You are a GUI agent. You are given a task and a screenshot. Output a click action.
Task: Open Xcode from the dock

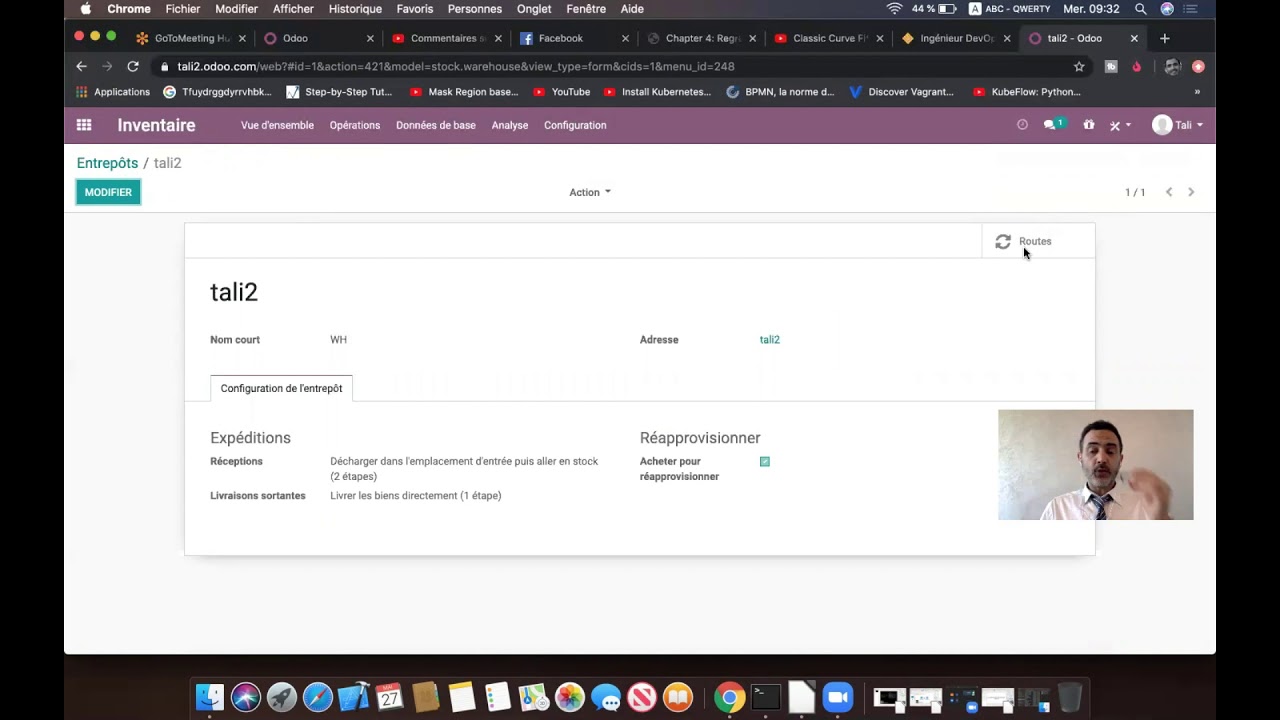[354, 697]
